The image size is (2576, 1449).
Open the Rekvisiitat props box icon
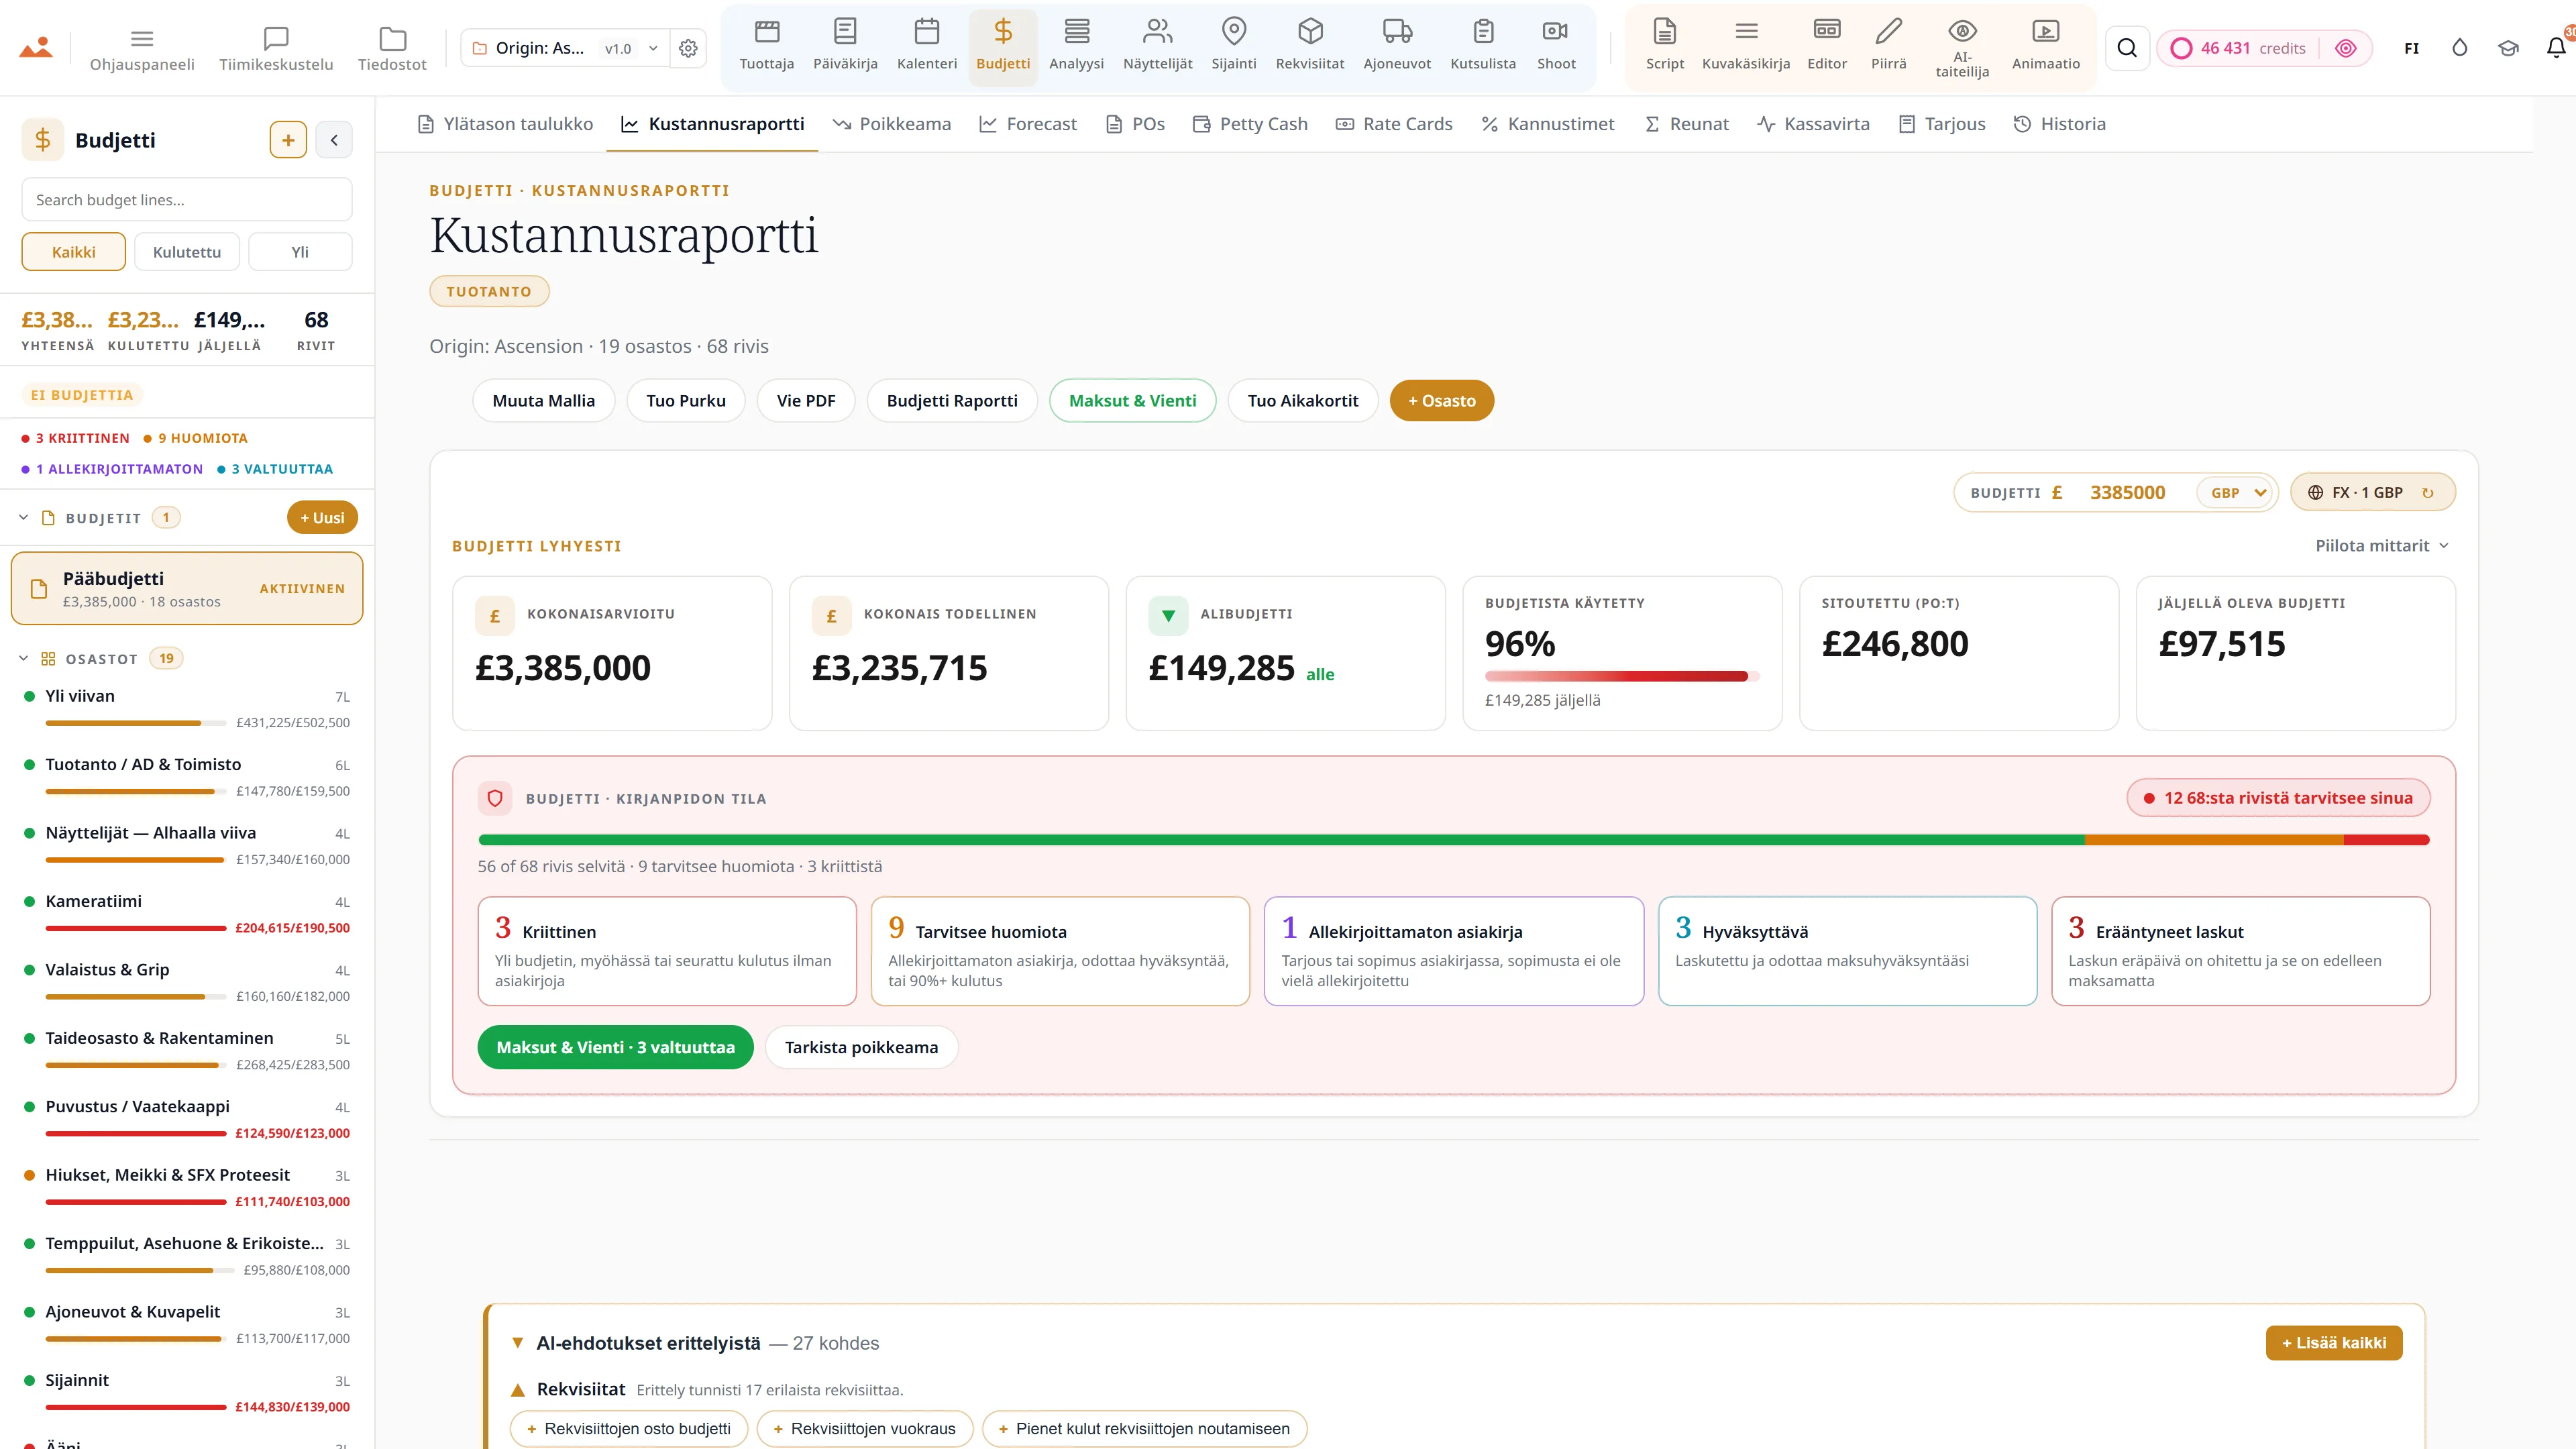click(x=1310, y=32)
